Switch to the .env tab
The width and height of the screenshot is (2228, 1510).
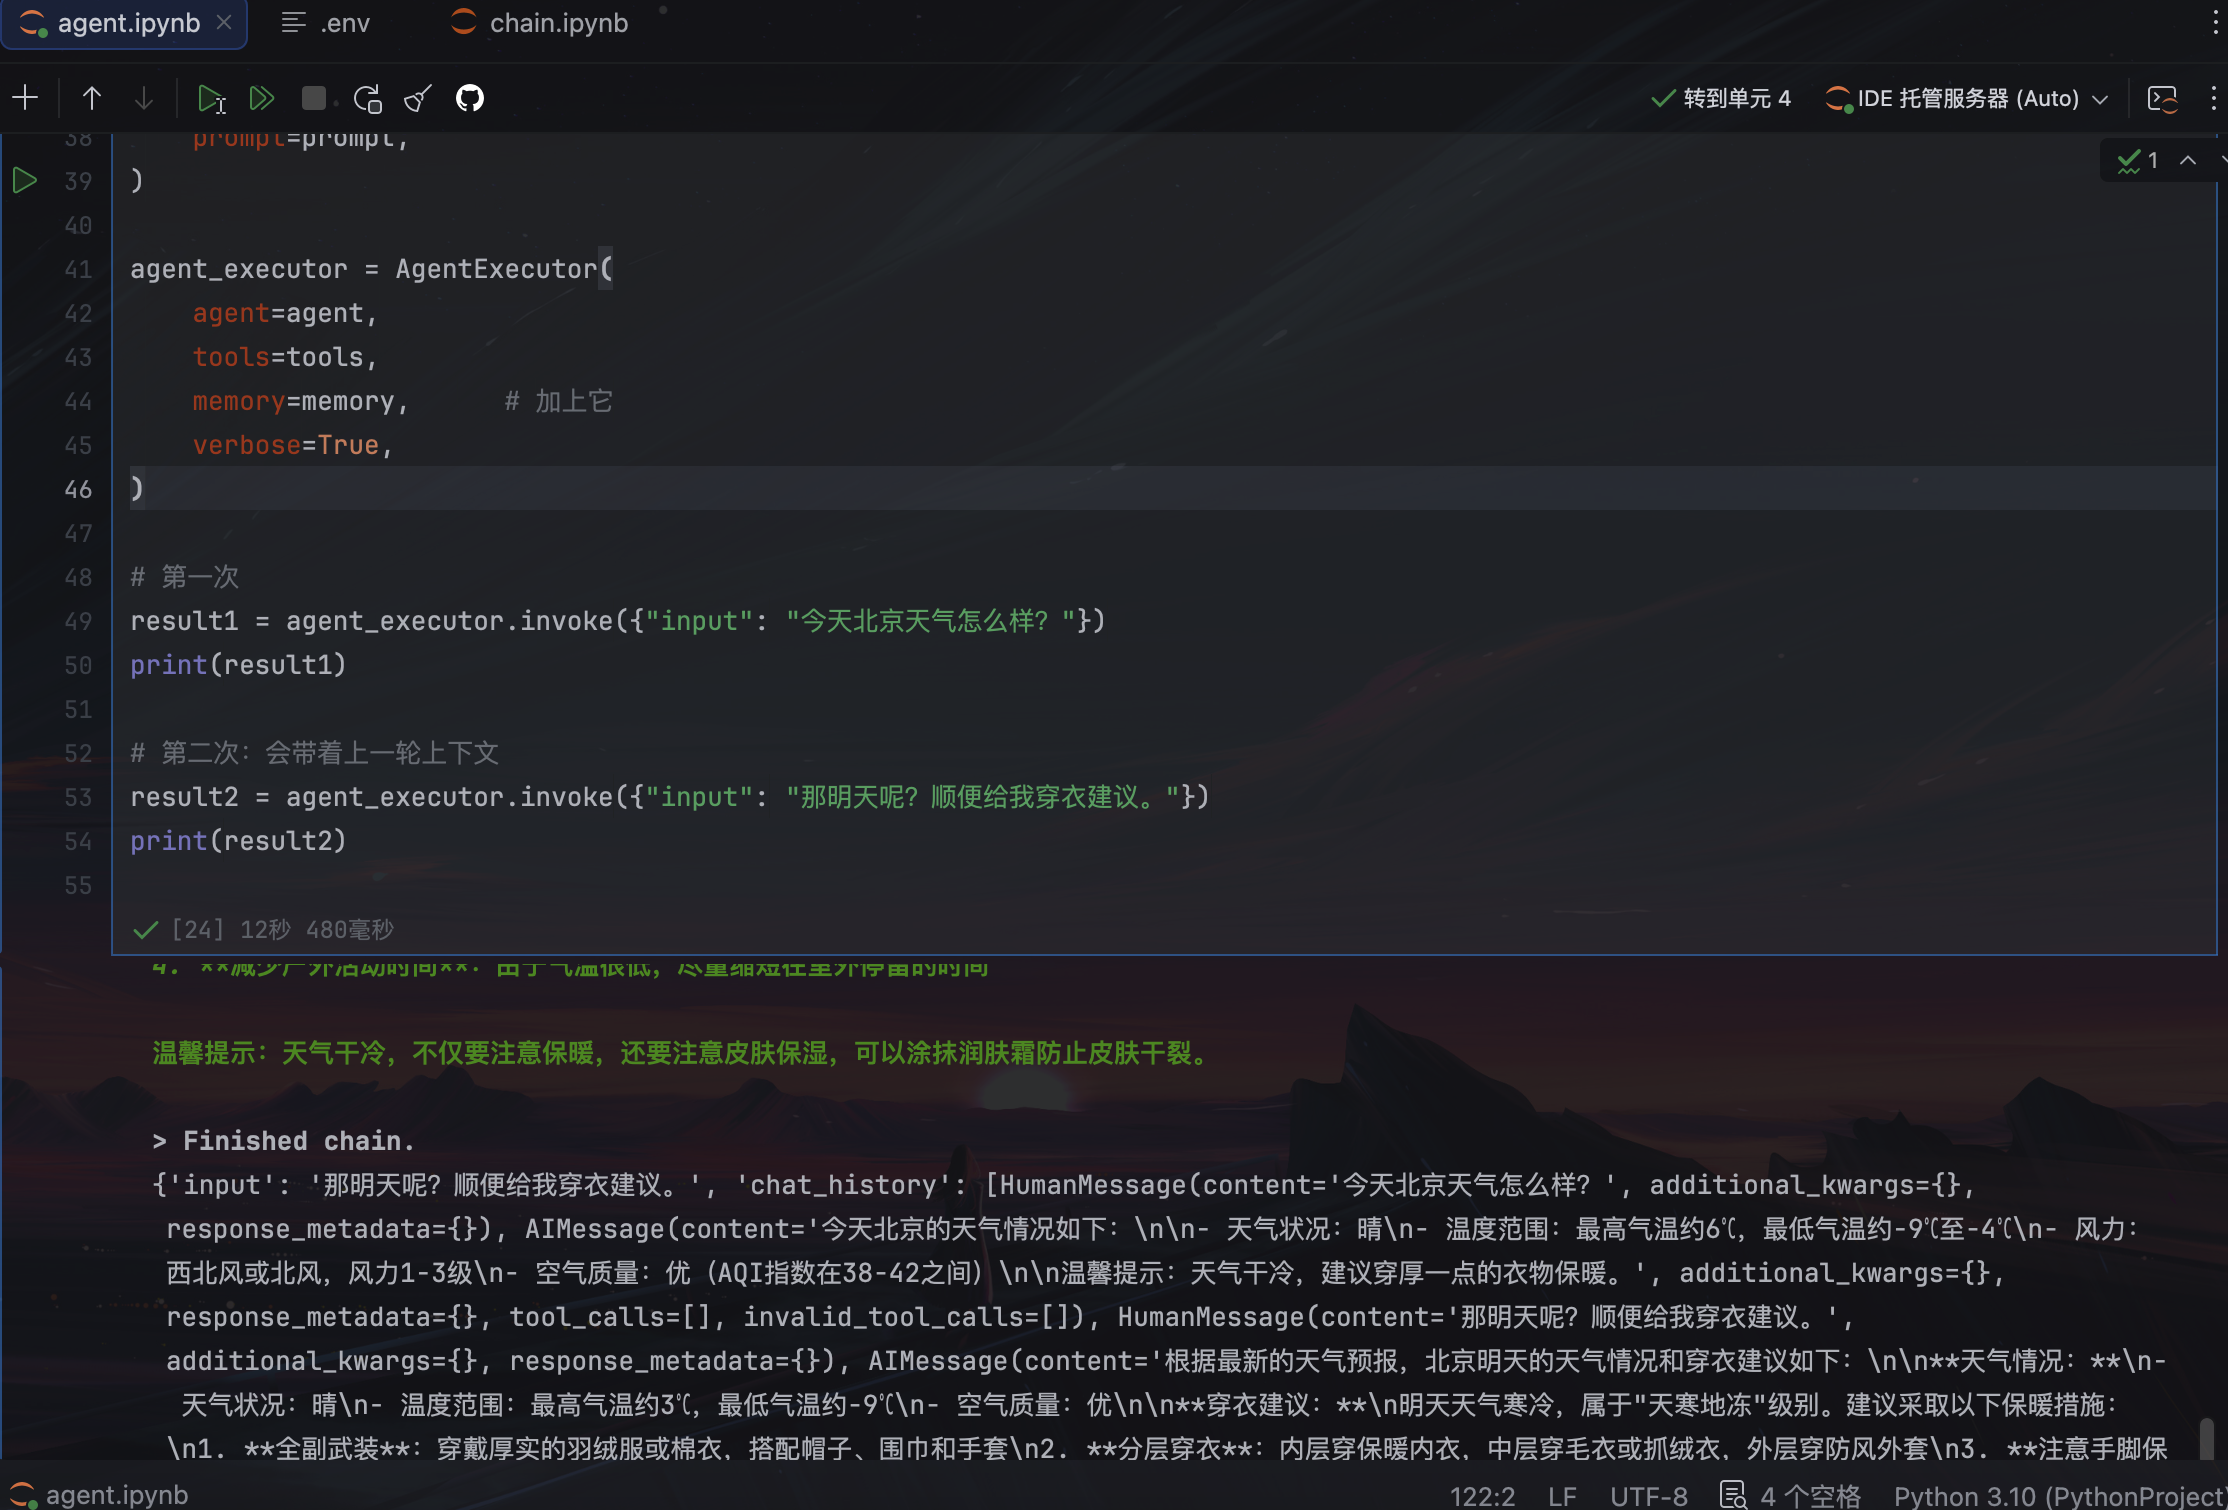(x=327, y=23)
